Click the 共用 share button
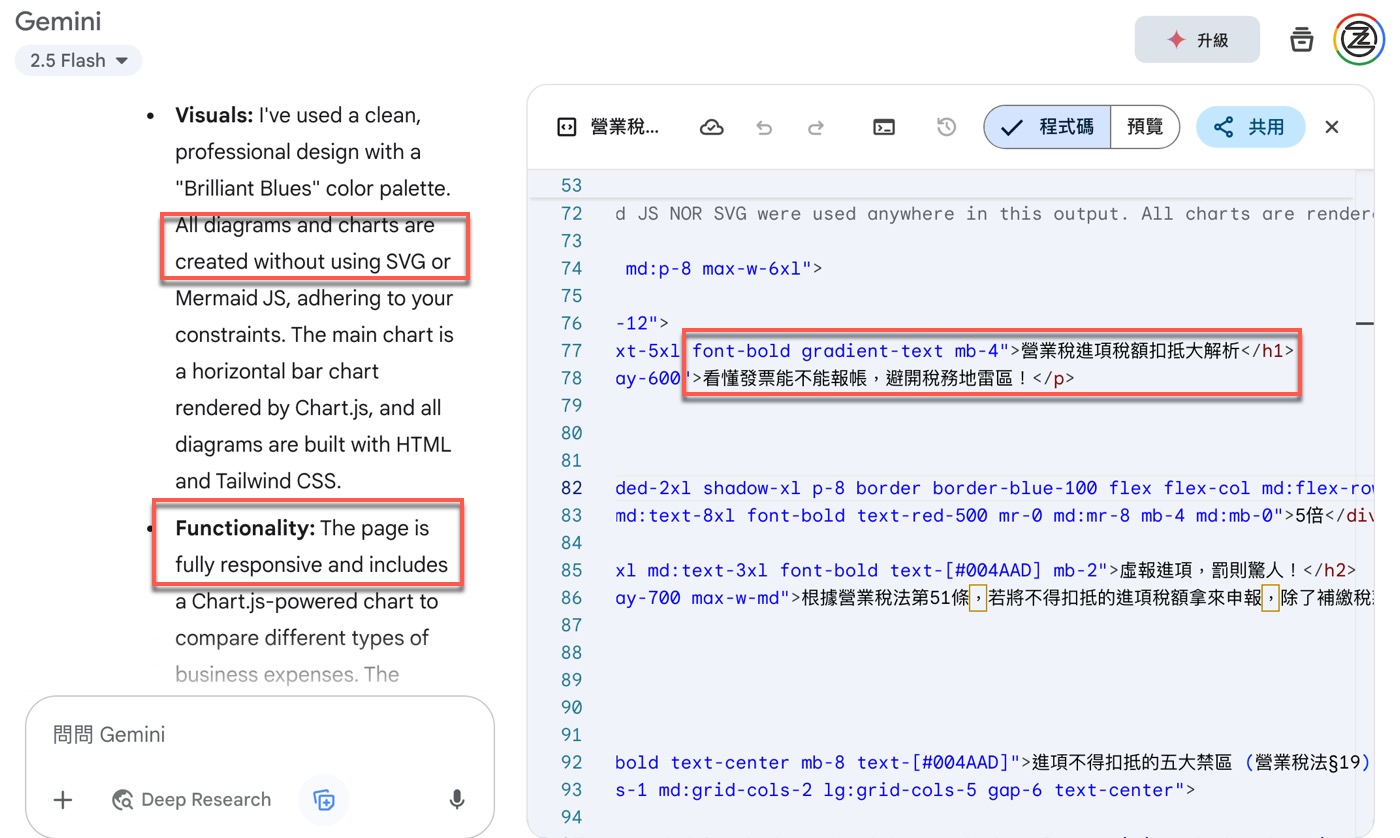The width and height of the screenshot is (1400, 838). 1250,127
